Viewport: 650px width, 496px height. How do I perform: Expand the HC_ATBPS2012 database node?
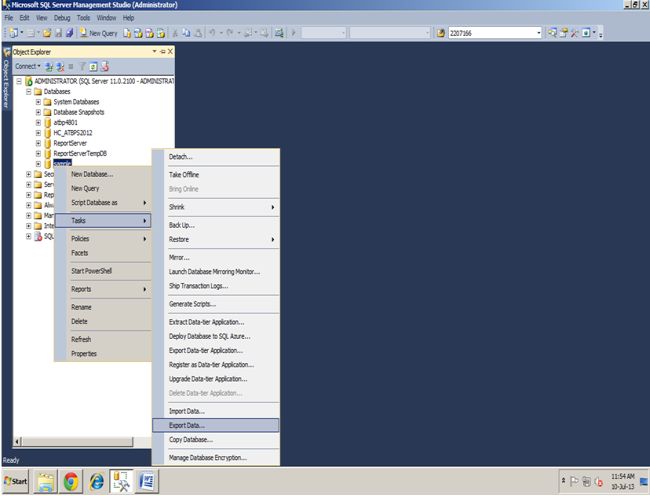[38, 133]
